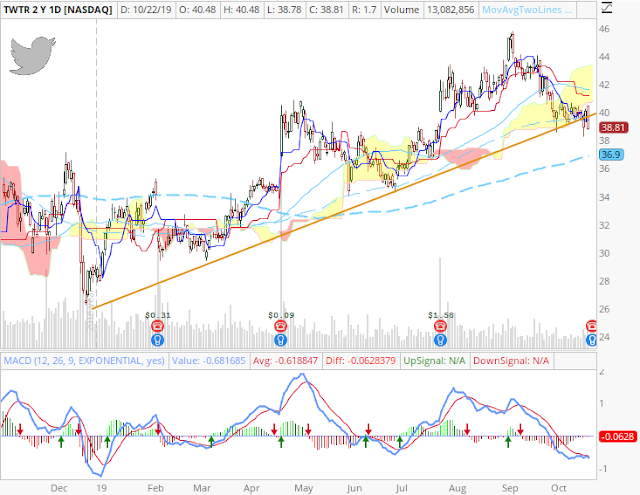Click the open price O: 40.48
This screenshot has height=495, width=640.
tap(198, 10)
